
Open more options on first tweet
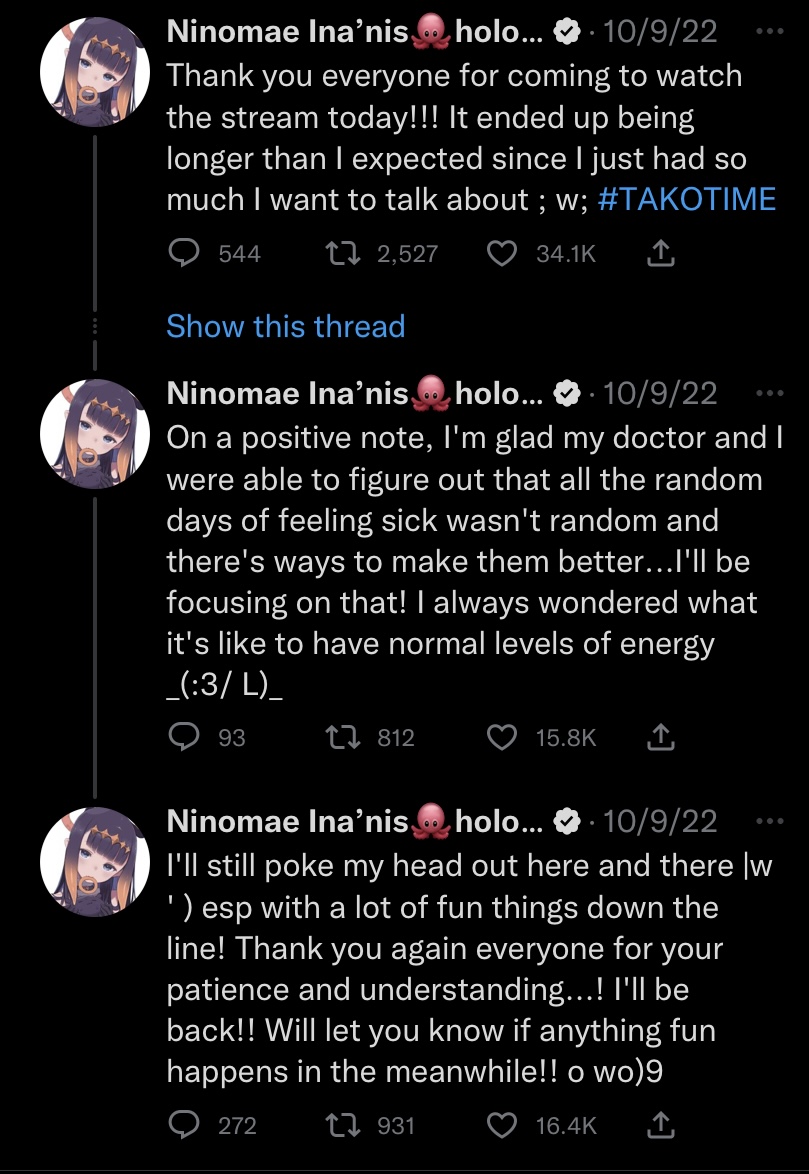(x=767, y=32)
